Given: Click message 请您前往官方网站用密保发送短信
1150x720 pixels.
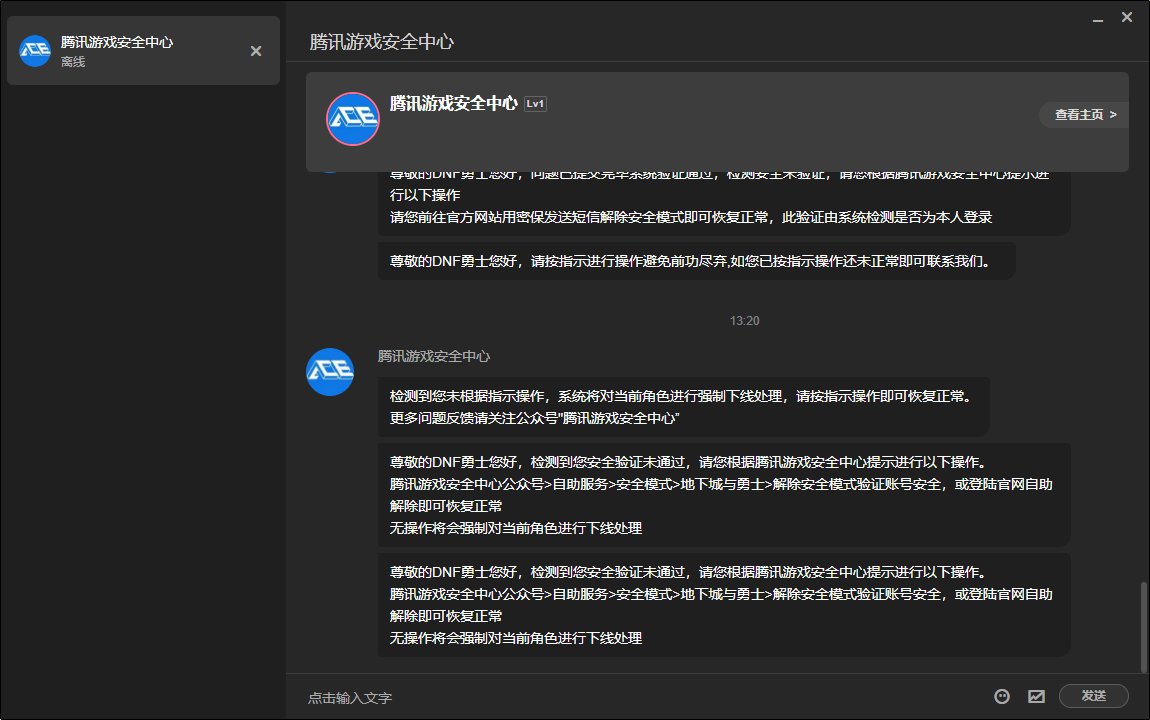Looking at the screenshot, I should (724, 205).
